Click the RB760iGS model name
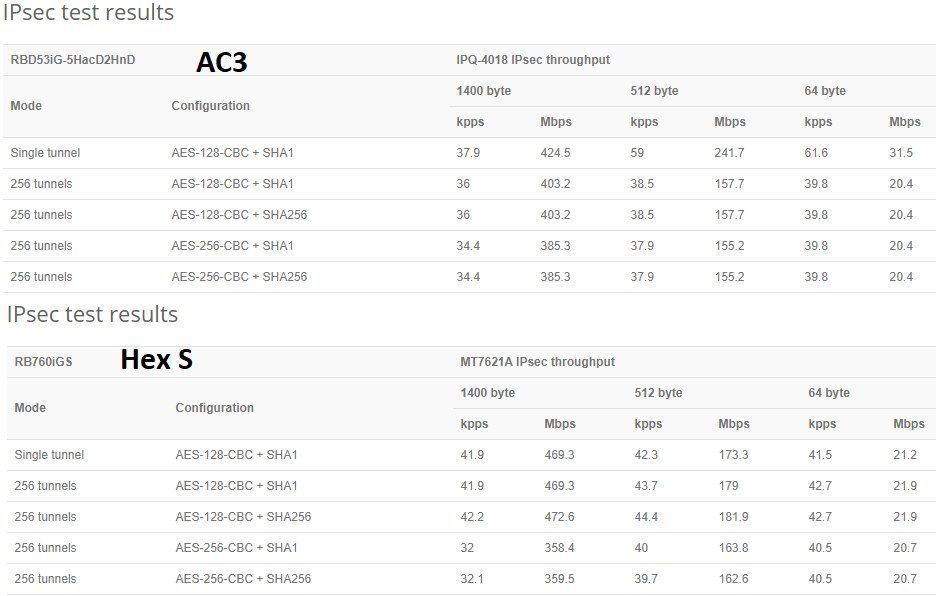Viewport: 936px width, 596px height. pos(43,362)
